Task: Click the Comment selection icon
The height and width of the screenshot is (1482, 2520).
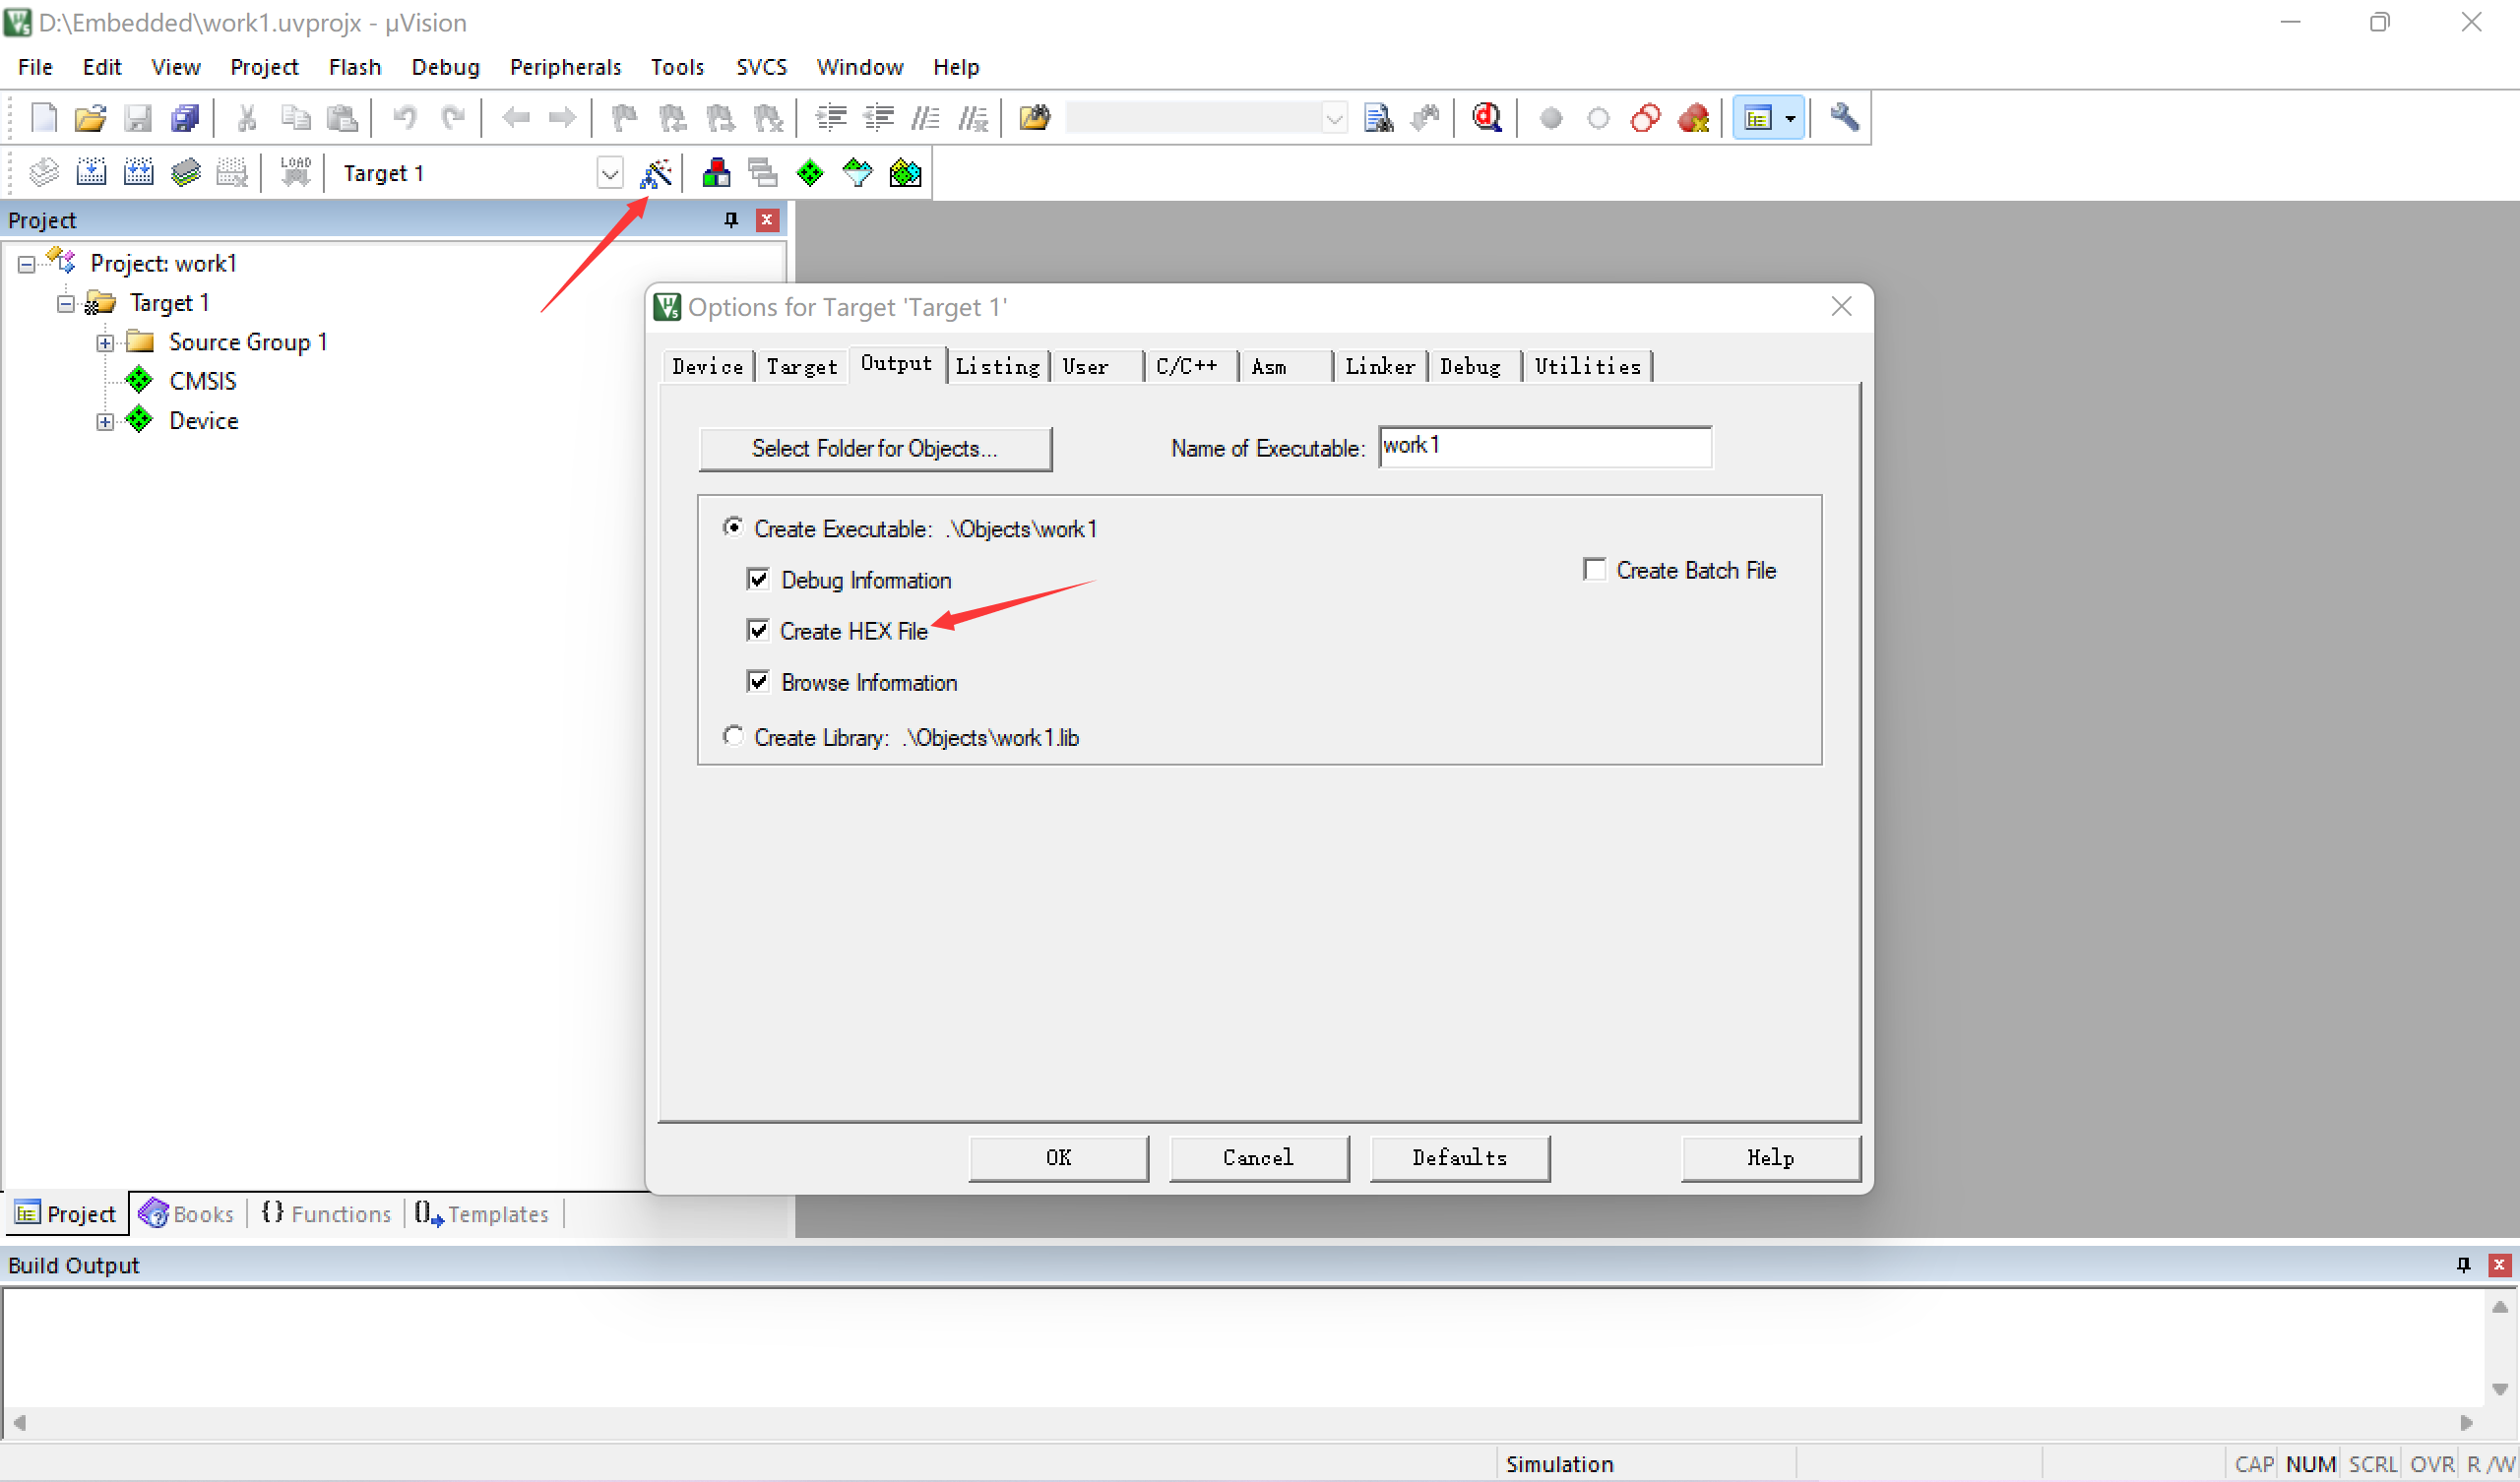Action: pos(925,118)
